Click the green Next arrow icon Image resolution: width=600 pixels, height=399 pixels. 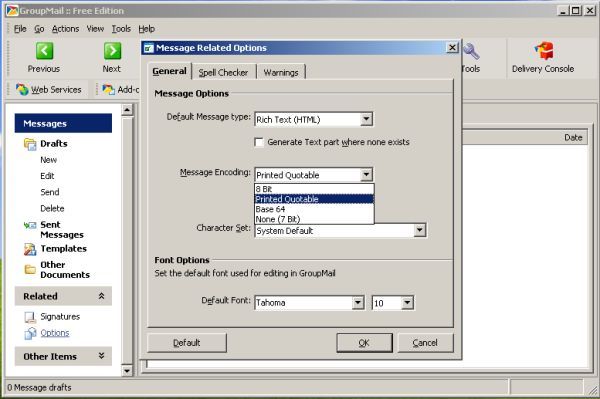112,50
